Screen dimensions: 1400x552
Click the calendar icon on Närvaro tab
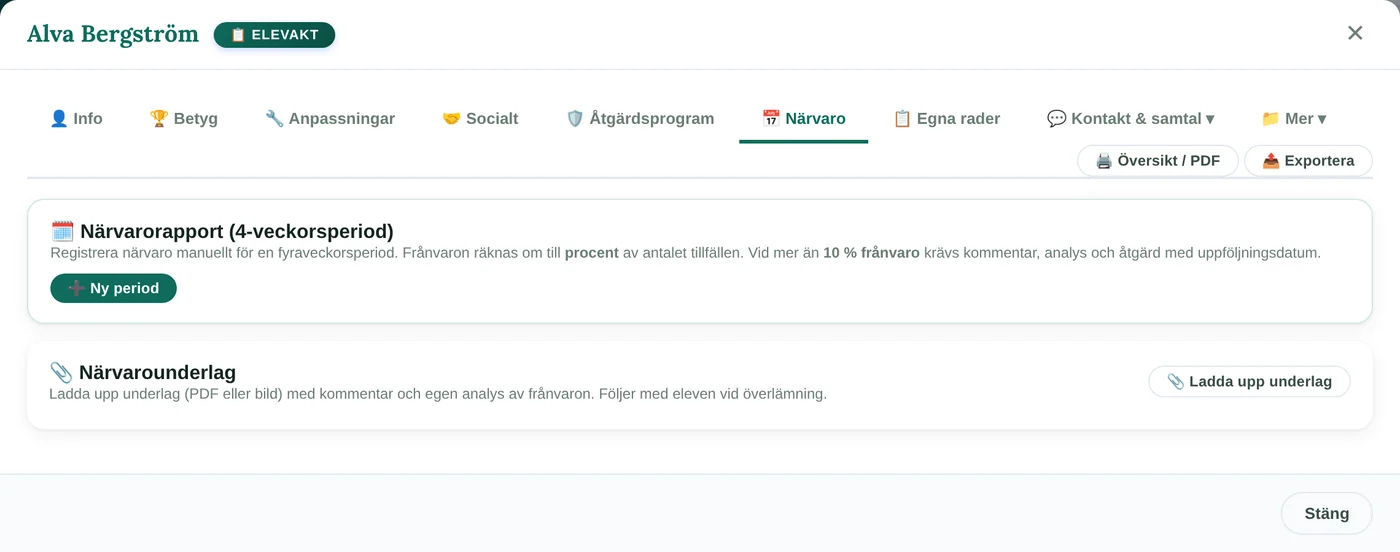click(x=771, y=118)
